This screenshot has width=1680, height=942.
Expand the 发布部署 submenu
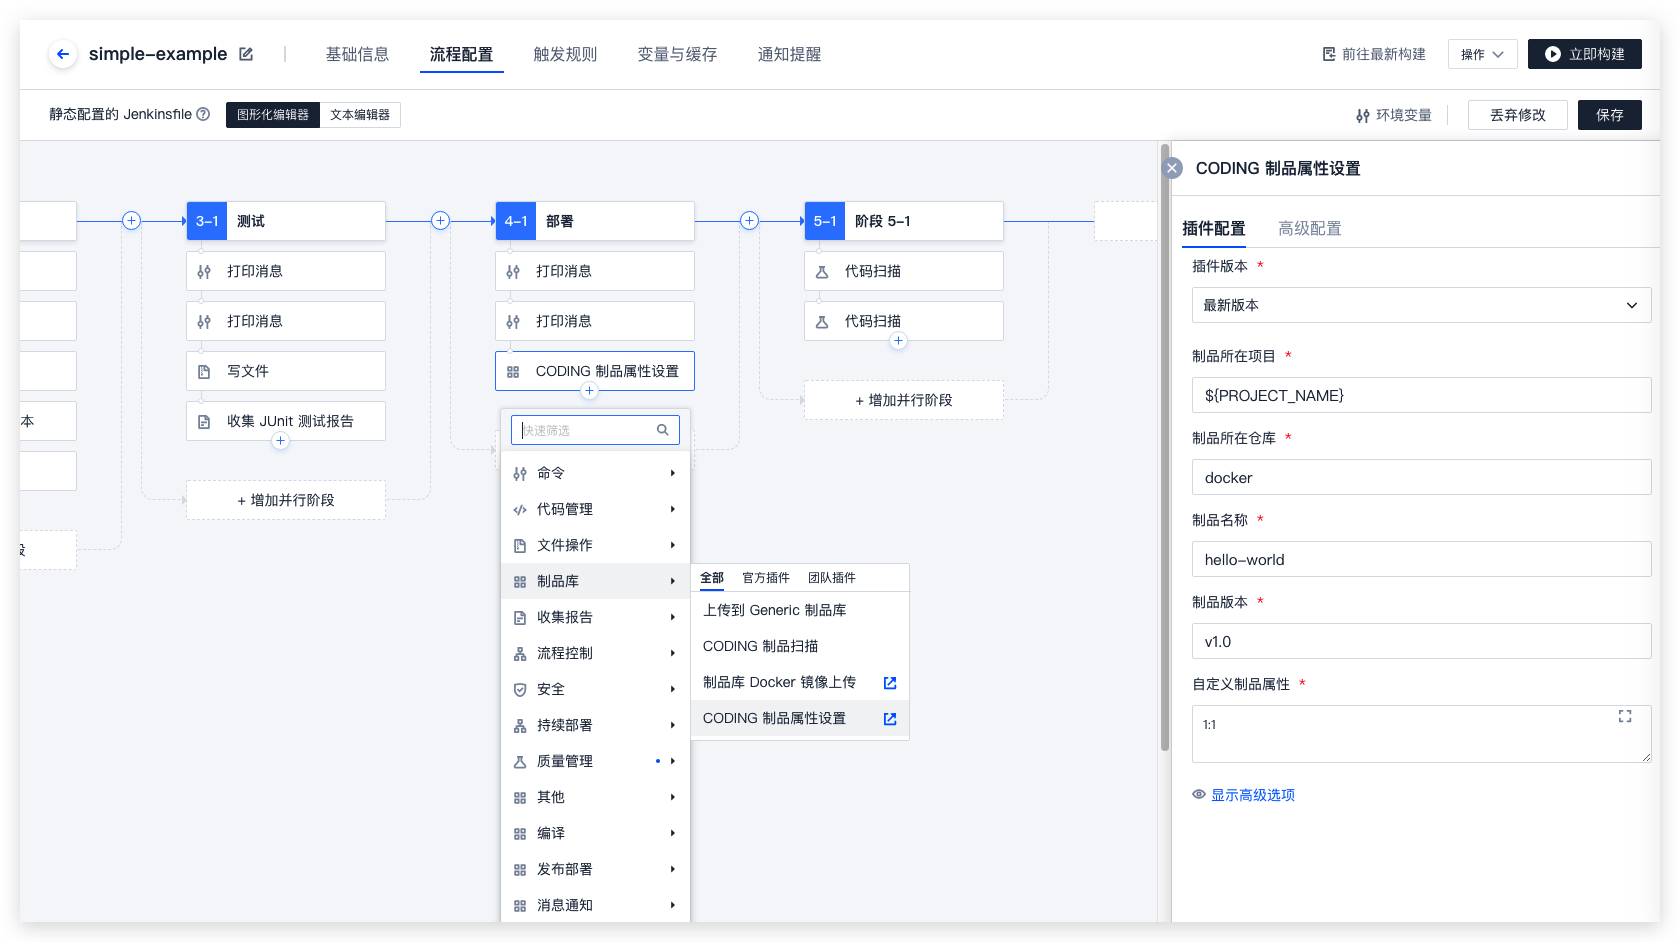(x=595, y=869)
